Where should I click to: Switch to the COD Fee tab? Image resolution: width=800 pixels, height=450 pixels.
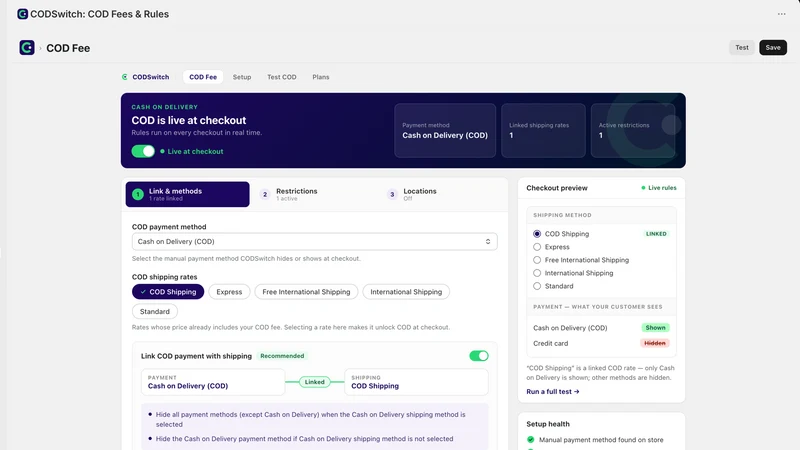tap(203, 77)
